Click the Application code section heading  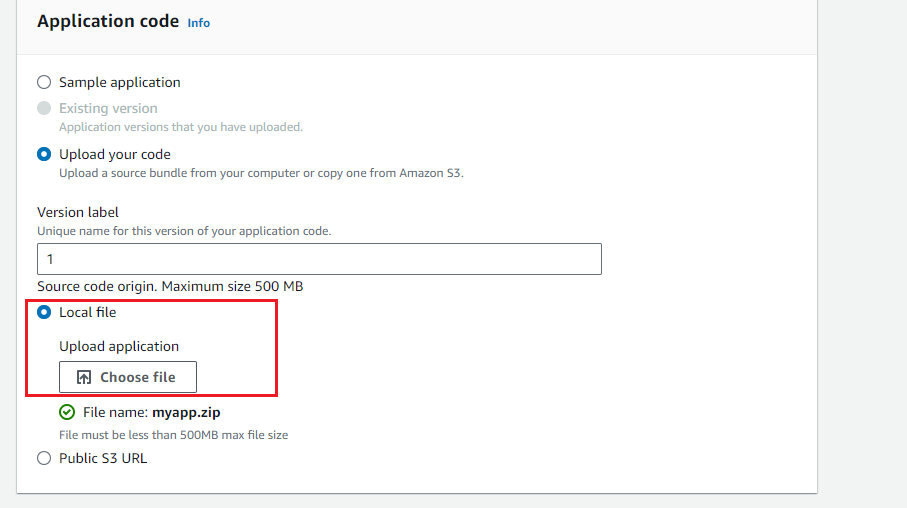pos(108,21)
